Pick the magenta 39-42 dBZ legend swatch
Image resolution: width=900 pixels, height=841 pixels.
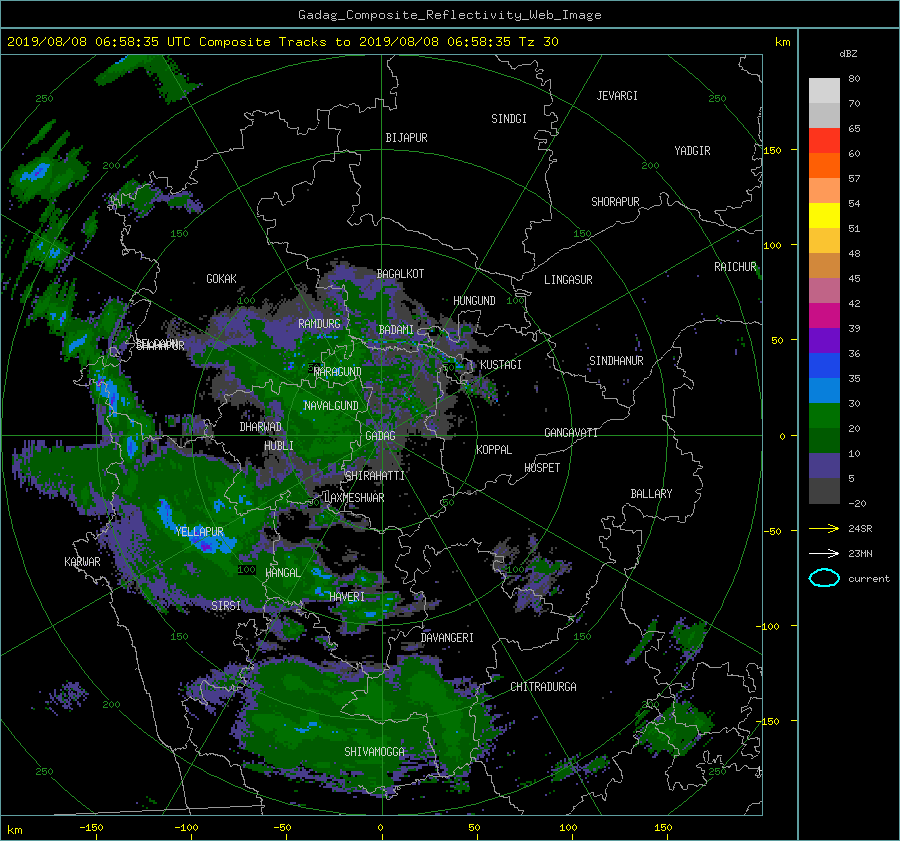824,315
